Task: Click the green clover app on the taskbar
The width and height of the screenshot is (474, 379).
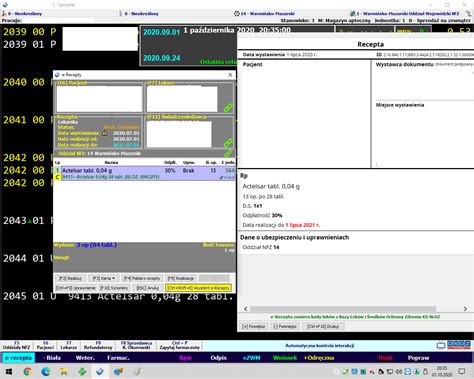Action: [x=82, y=371]
